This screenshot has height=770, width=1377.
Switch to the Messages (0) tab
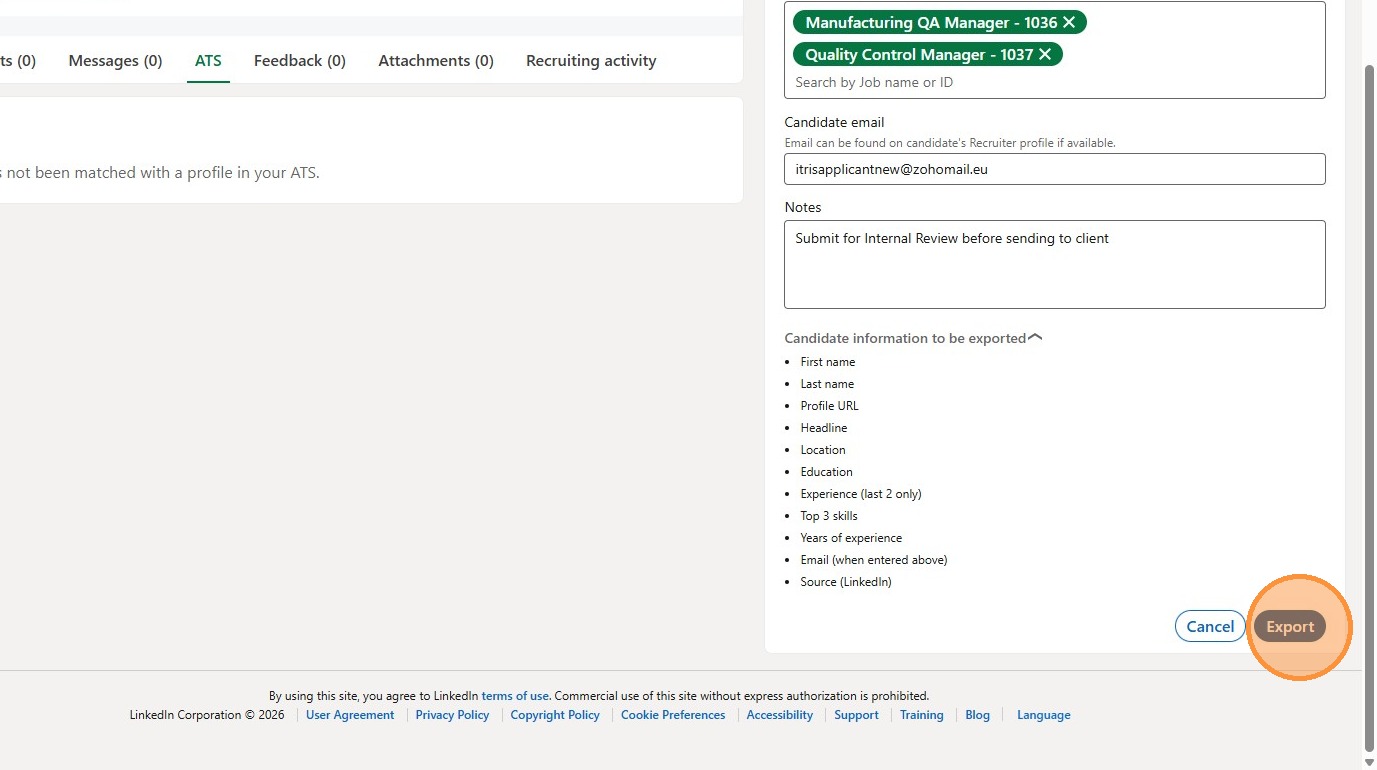[x=115, y=61]
